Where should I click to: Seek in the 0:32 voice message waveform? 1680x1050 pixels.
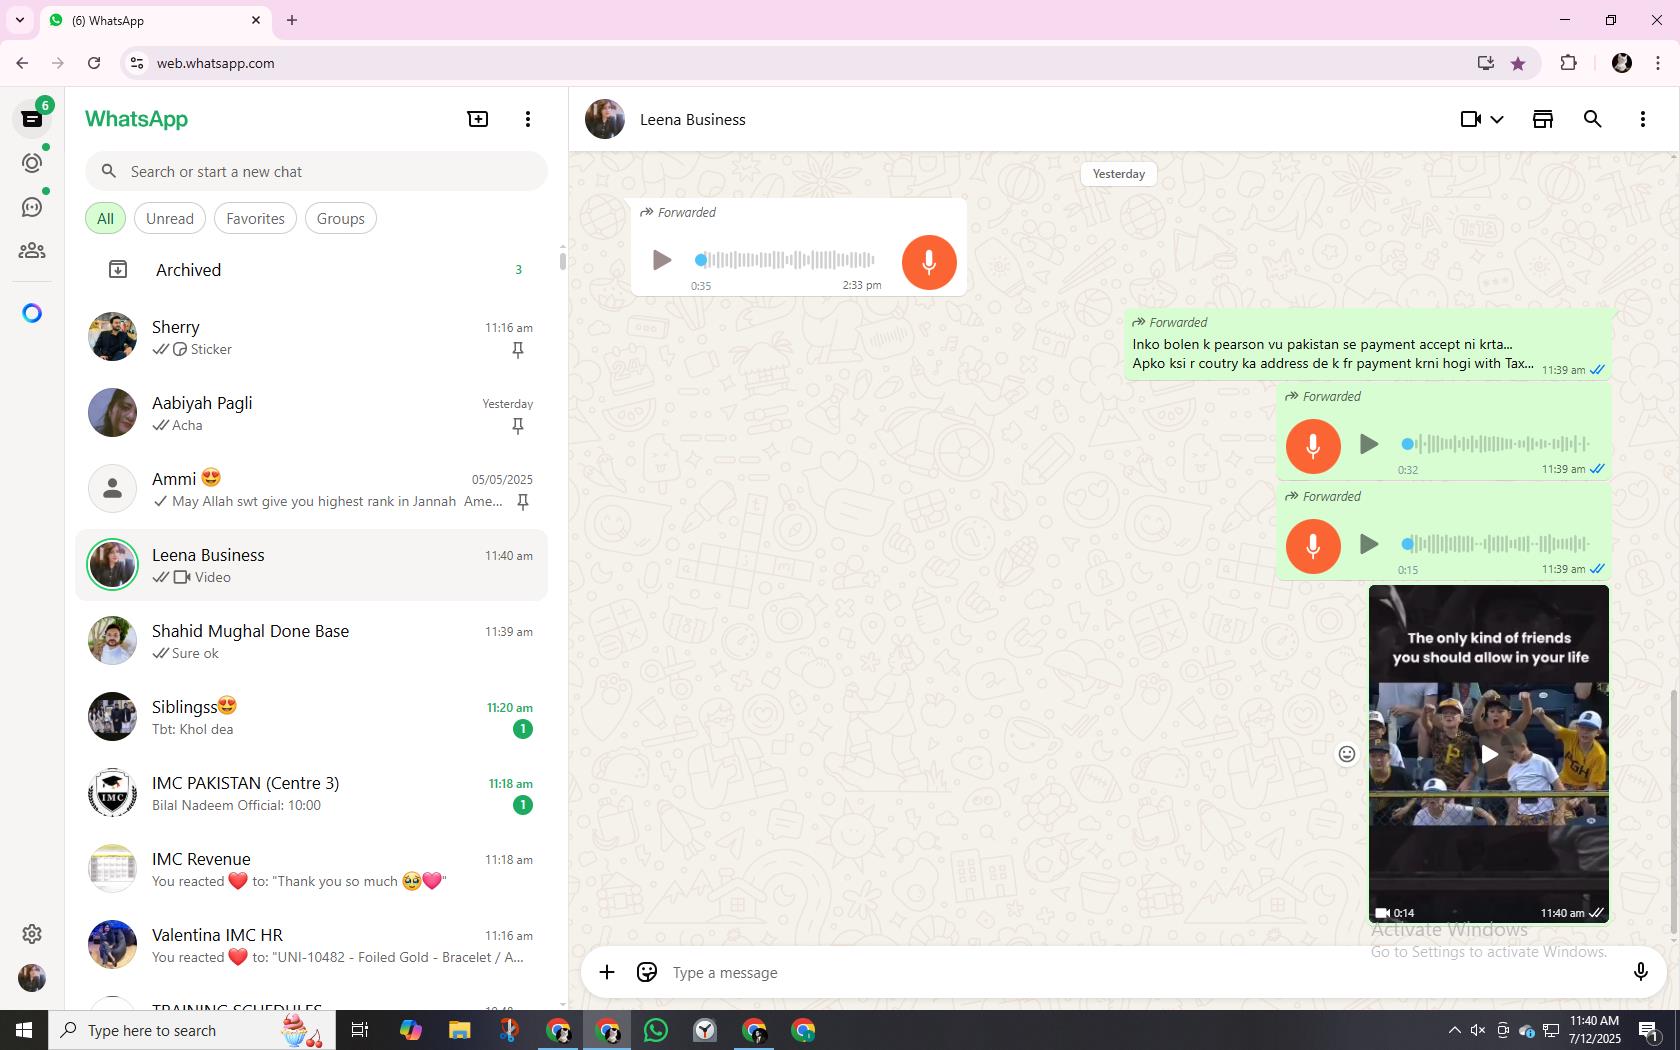[1496, 444]
